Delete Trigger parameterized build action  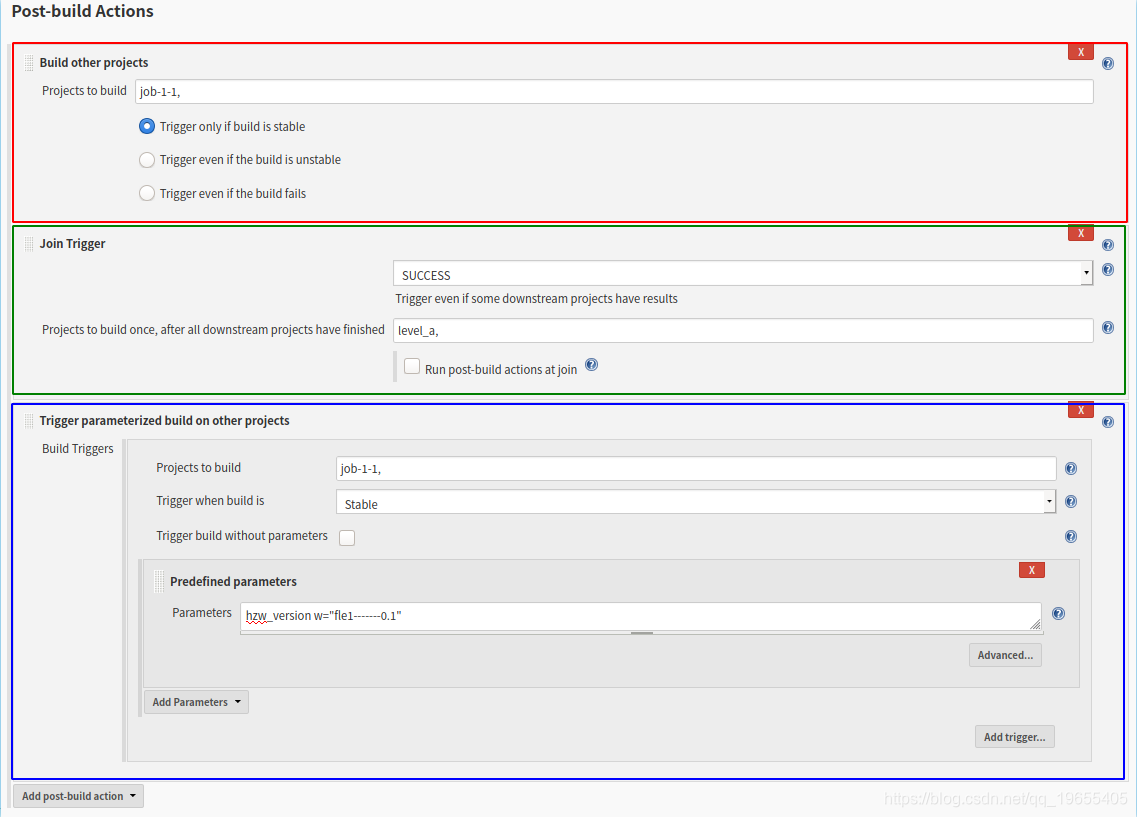[x=1080, y=410]
